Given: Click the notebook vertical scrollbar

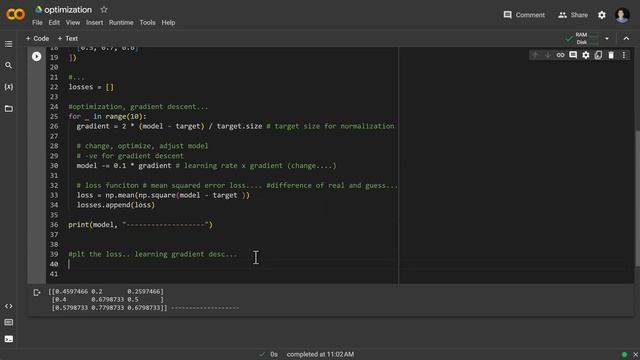Looking at the screenshot, I should pyautogui.click(x=637, y=198).
